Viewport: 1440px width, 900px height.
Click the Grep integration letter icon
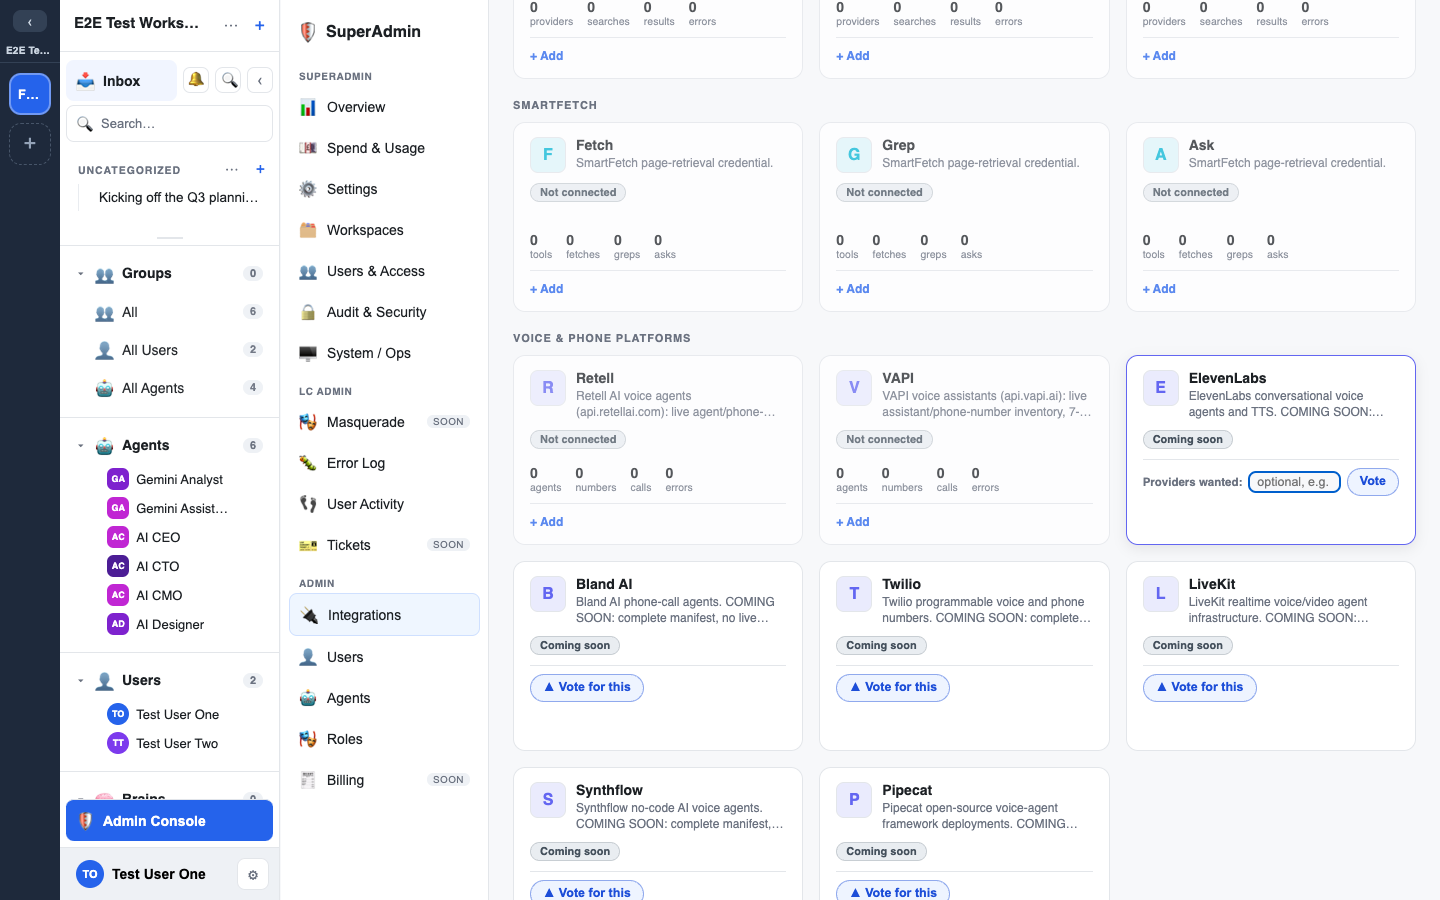coord(854,155)
